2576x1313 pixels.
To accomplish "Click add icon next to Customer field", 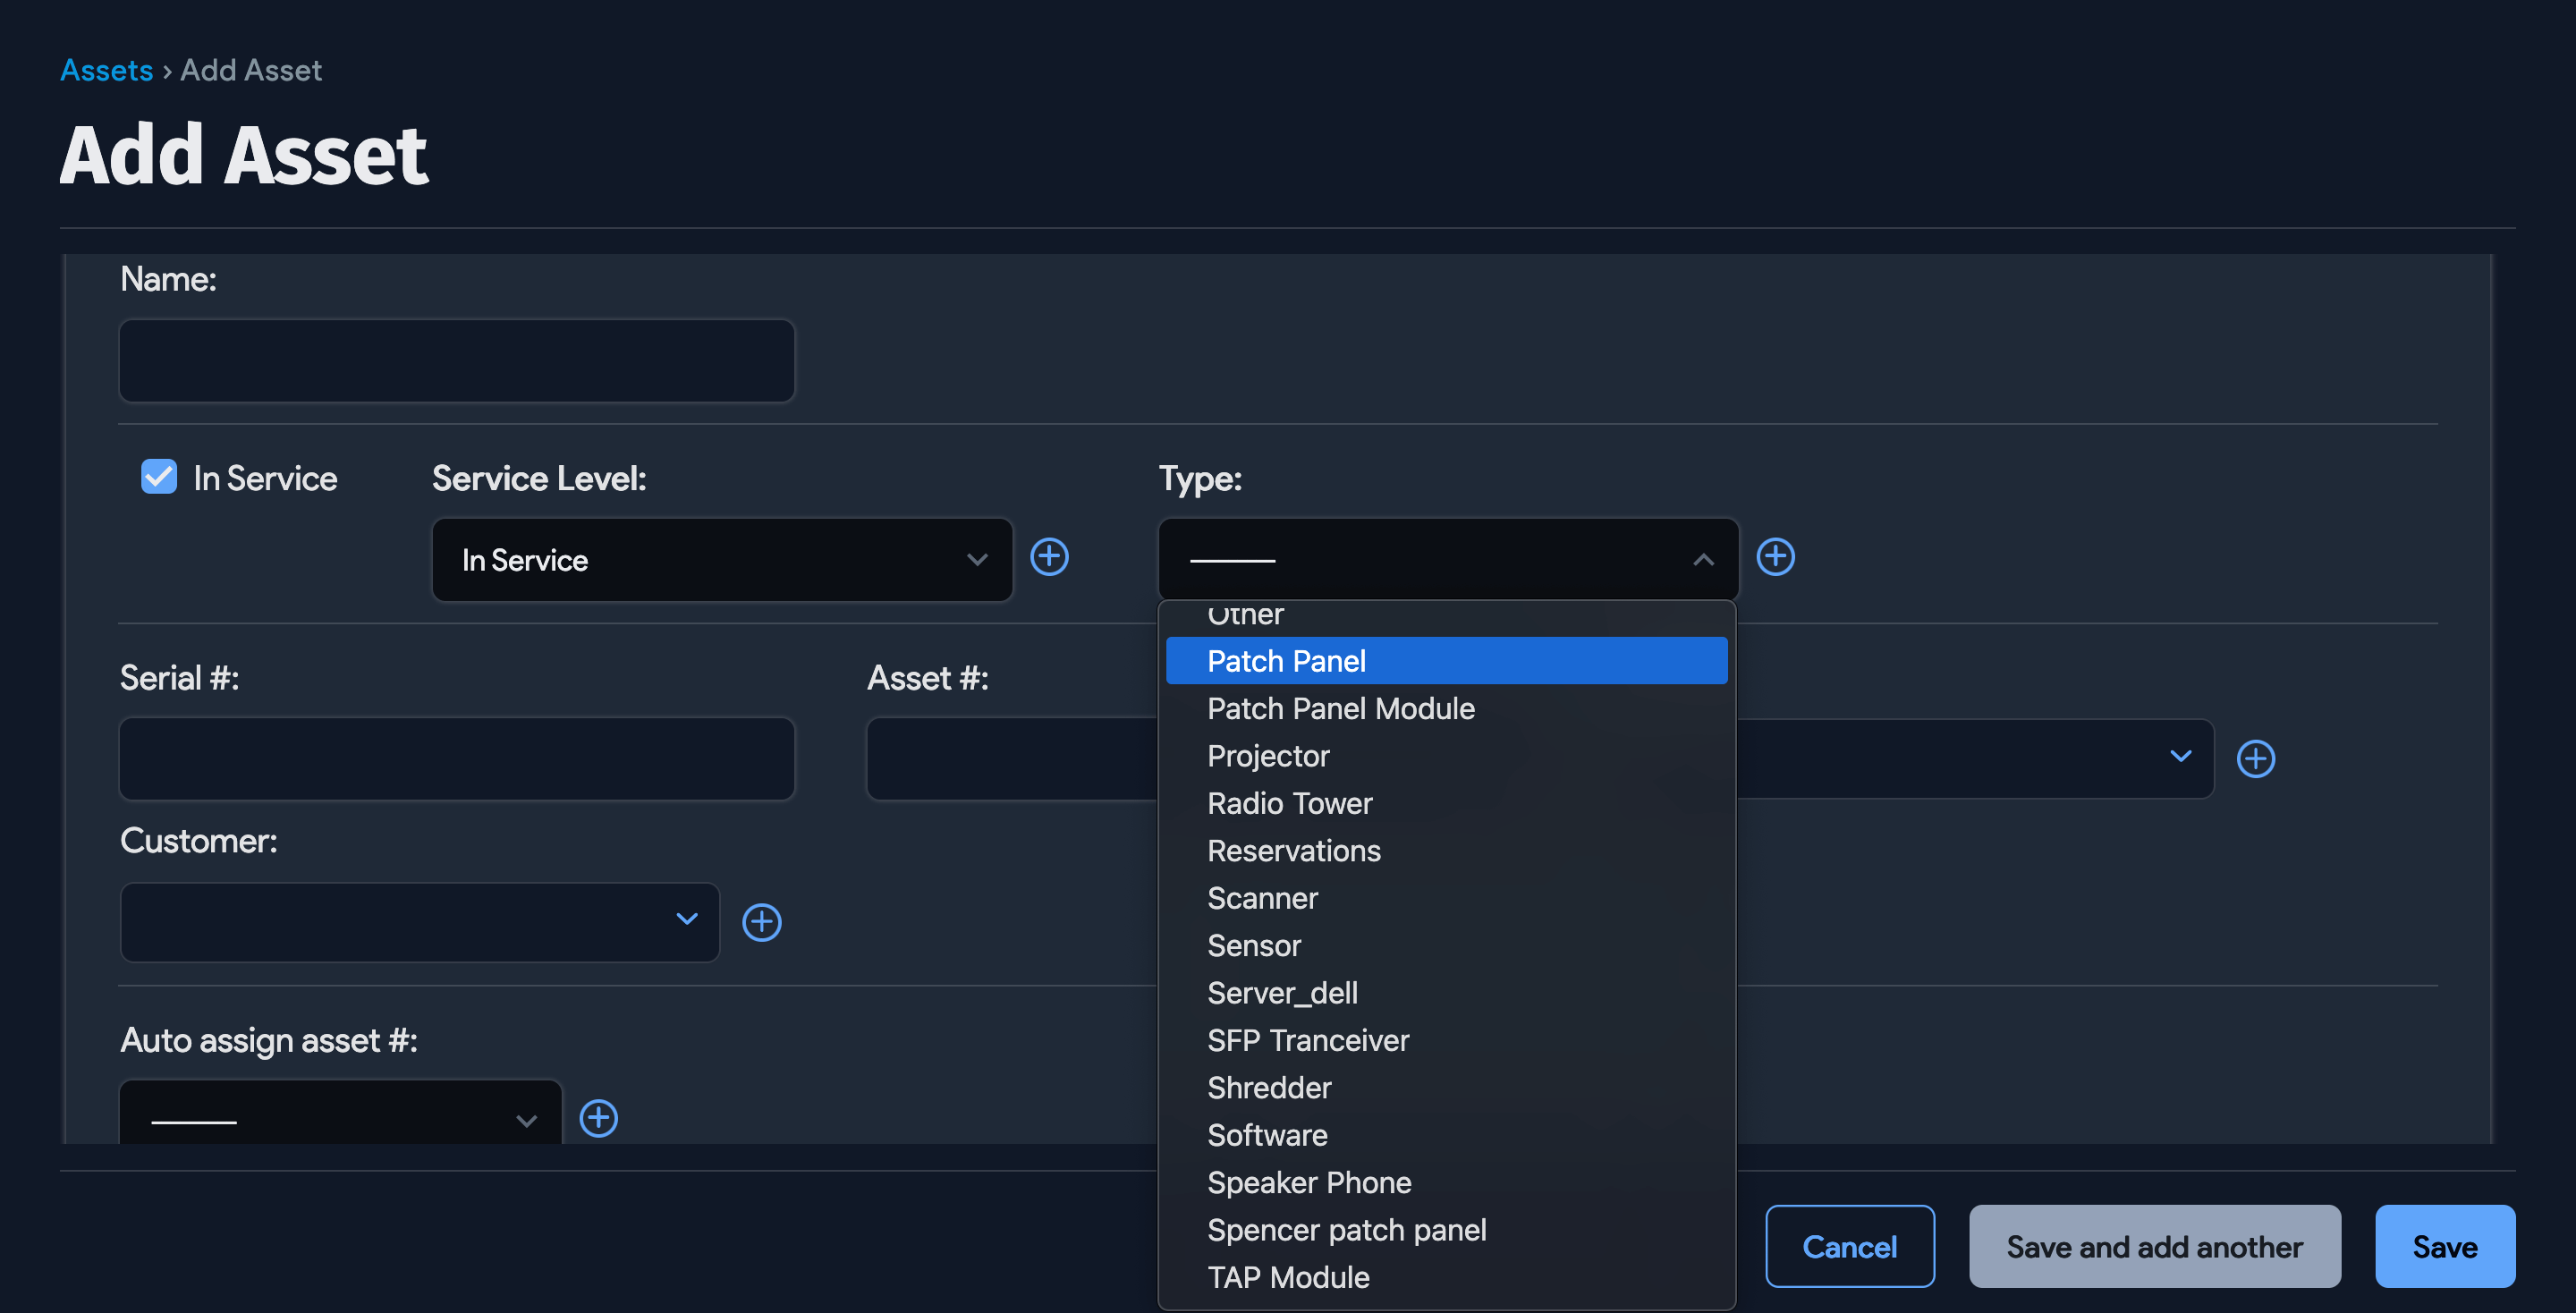I will tap(761, 922).
